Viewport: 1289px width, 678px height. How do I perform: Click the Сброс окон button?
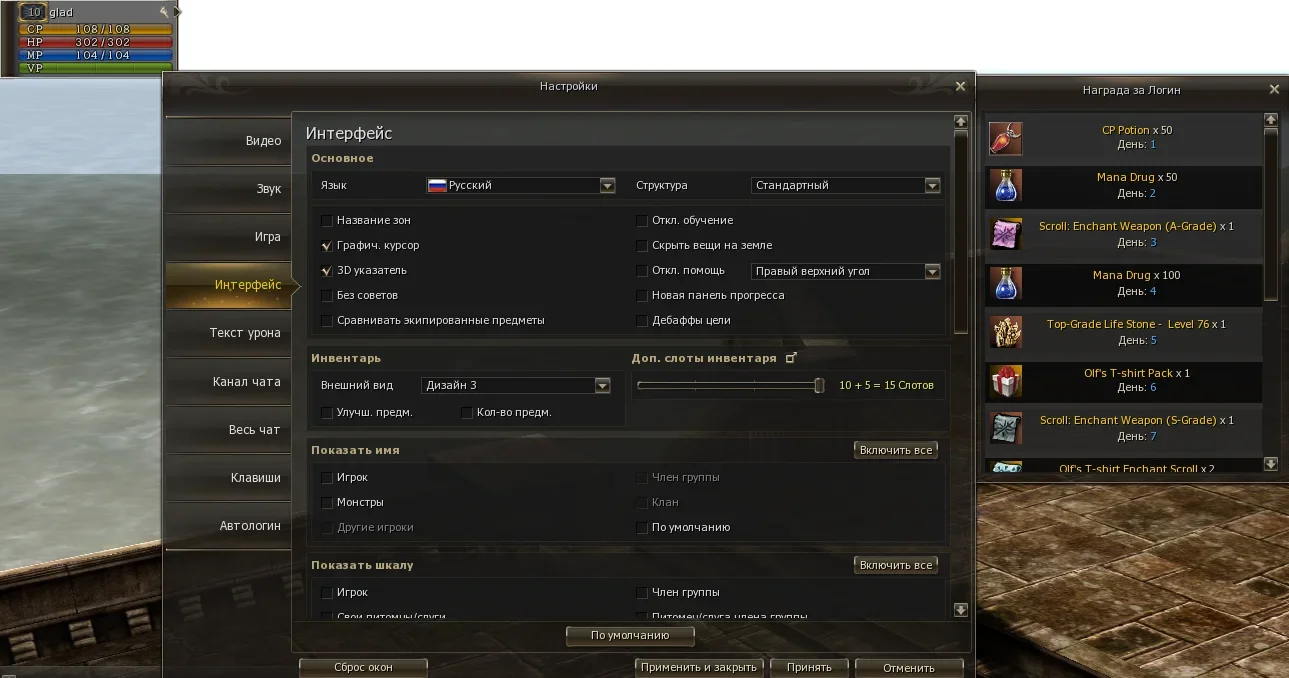click(363, 667)
